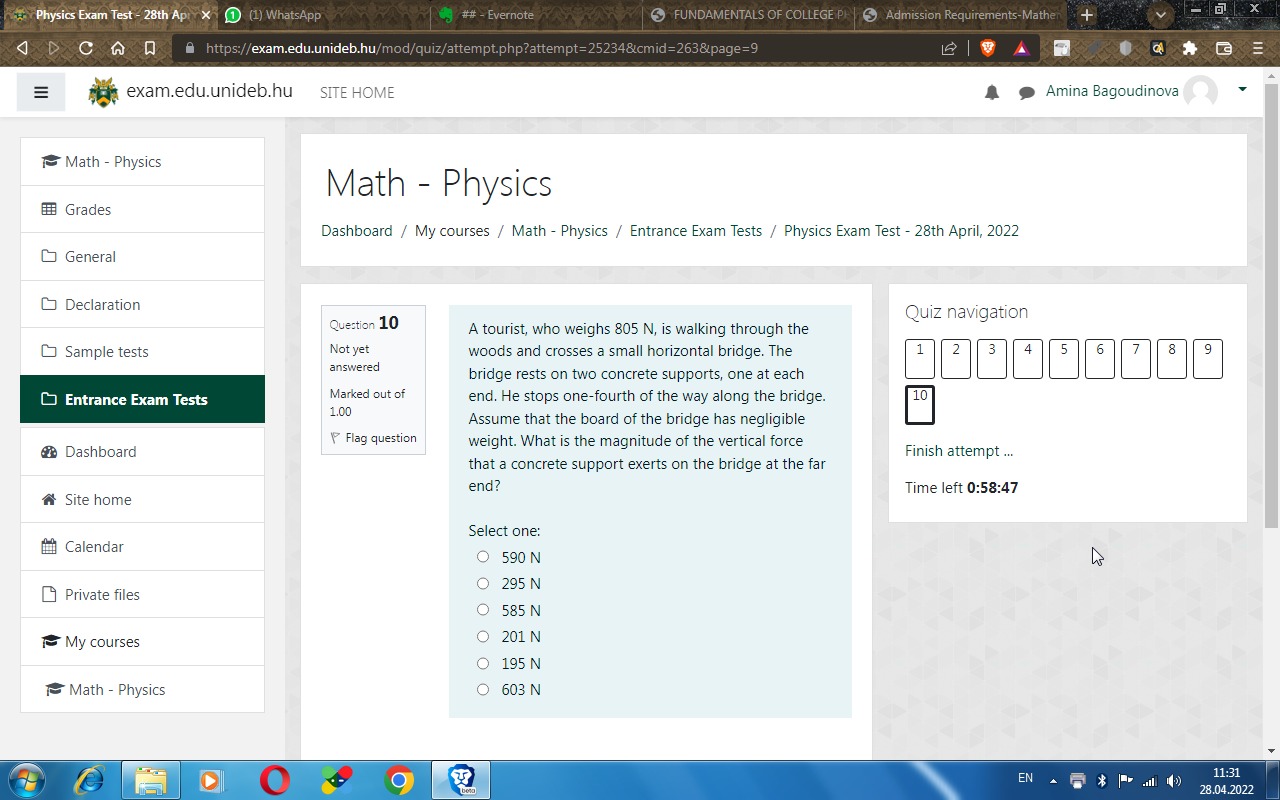
Task: Open question 3 from quiz navigation
Action: point(992,359)
